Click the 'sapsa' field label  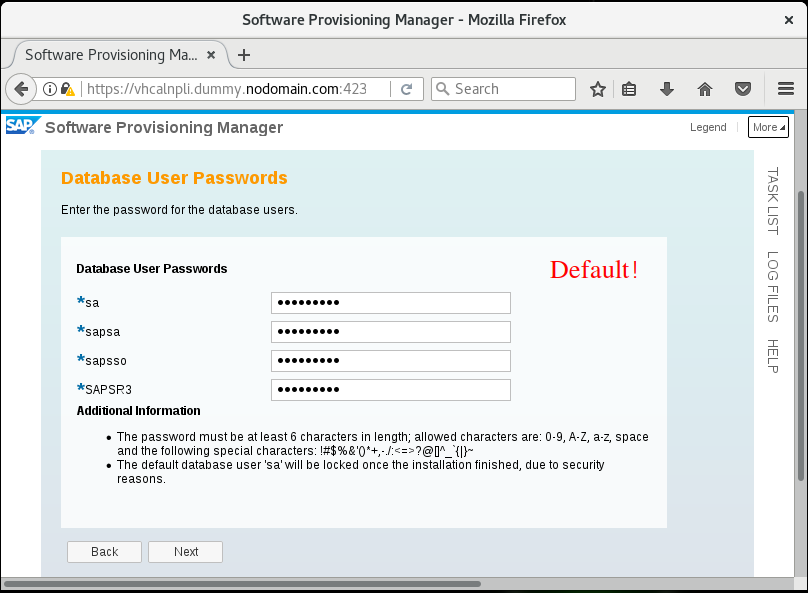[x=103, y=332]
